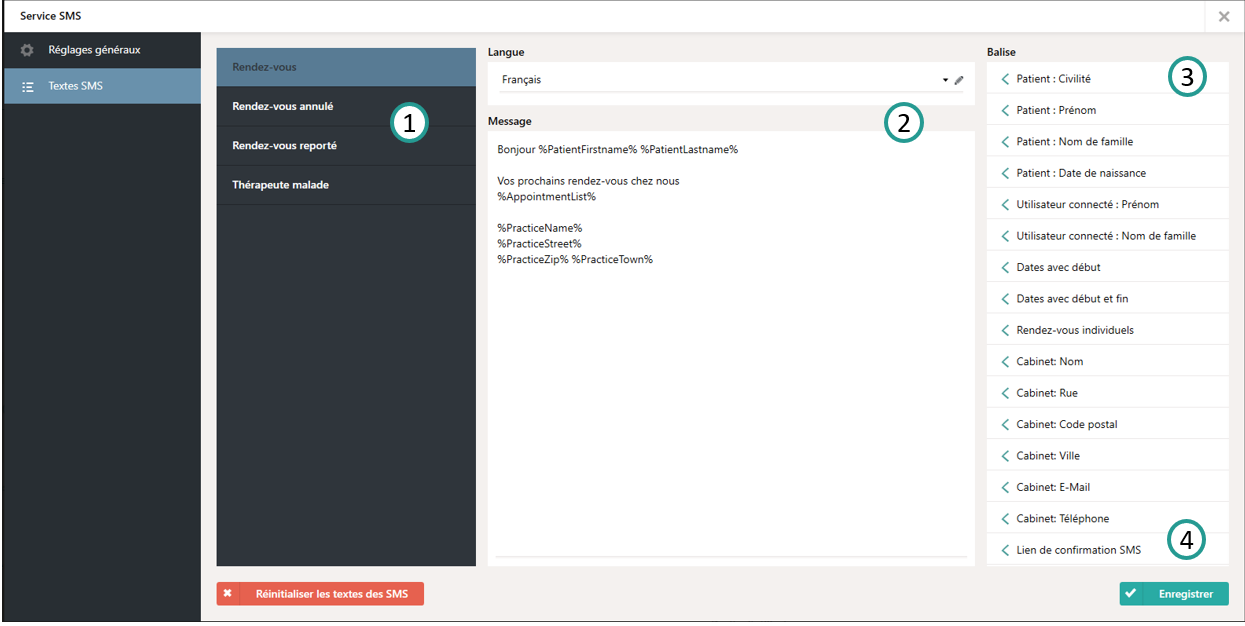Click the pencil edit icon beside Français

959,80
